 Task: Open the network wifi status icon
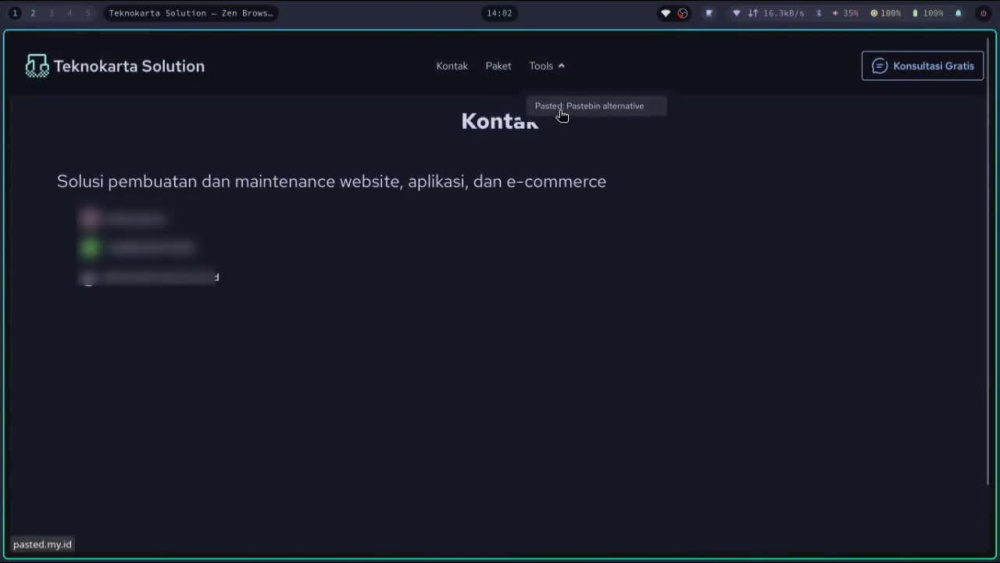pos(736,13)
